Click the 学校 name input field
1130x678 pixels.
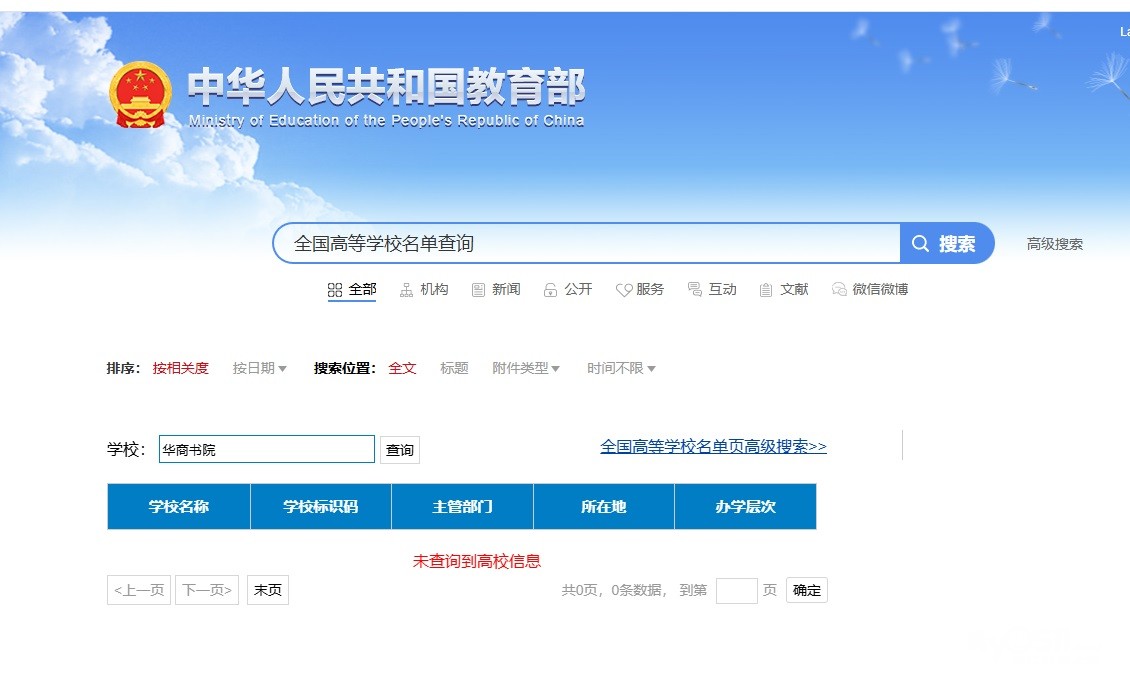click(266, 450)
